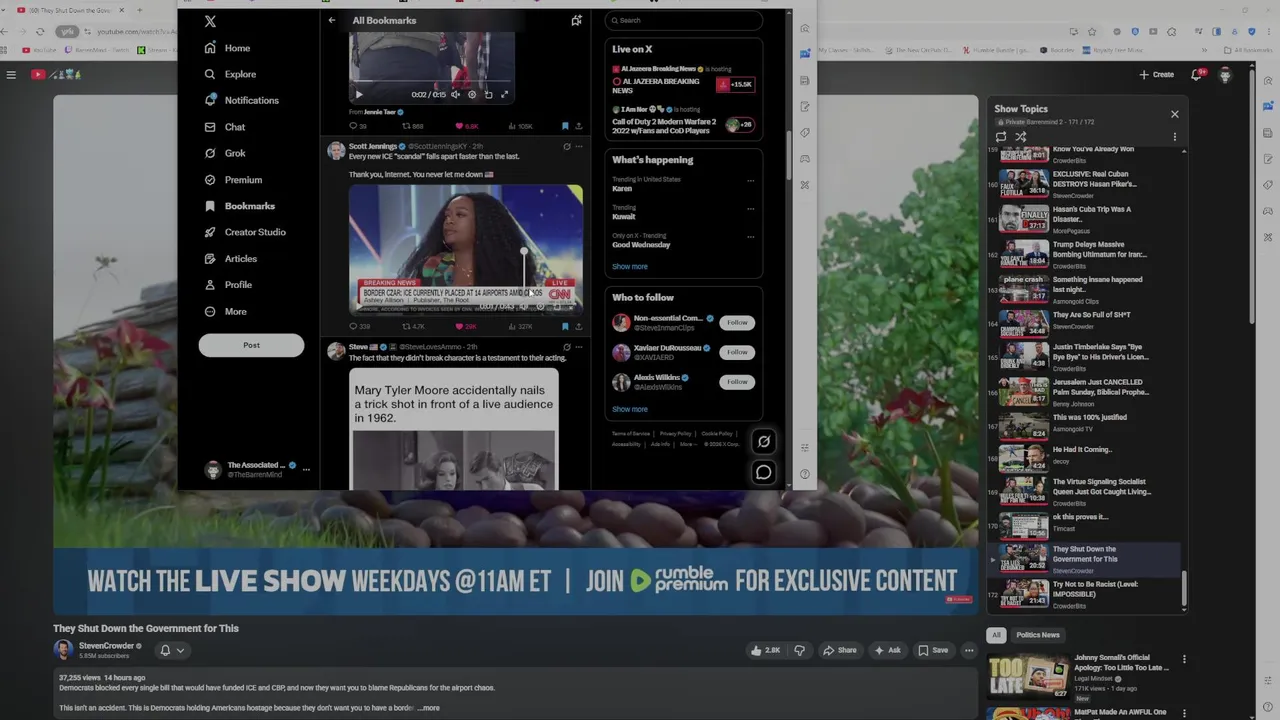Image resolution: width=1280 pixels, height=720 pixels.
Task: Remove bookmark from Scott Jennings tweet
Action: 565,326
